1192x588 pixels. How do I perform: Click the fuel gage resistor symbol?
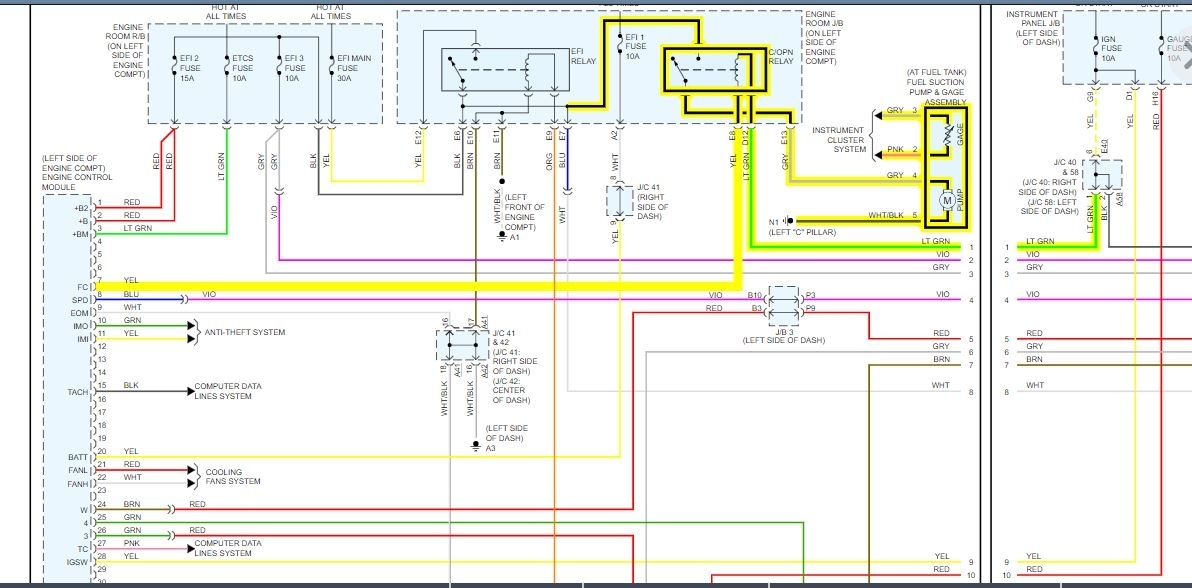point(947,137)
